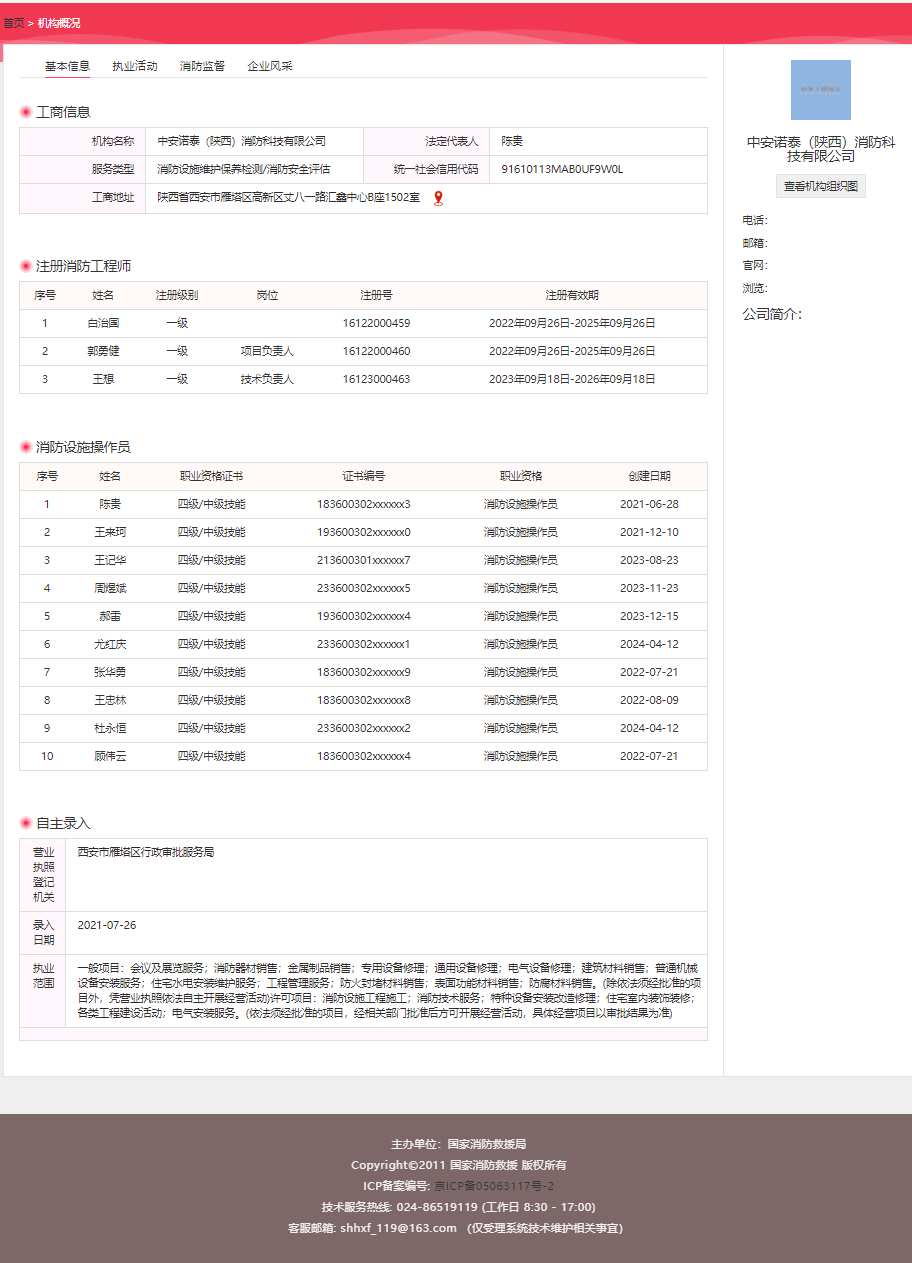Viewport: 912px width, 1263px height.
Task: Click registration authority 西安市雁塔区行政审批服务局
Action: (x=146, y=852)
